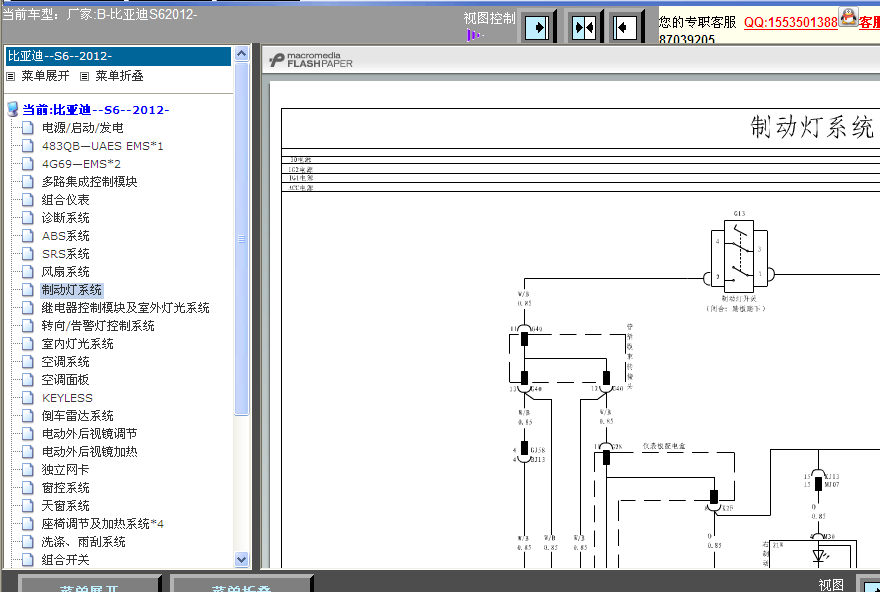Open the 独立网卡 entry

(x=65, y=470)
